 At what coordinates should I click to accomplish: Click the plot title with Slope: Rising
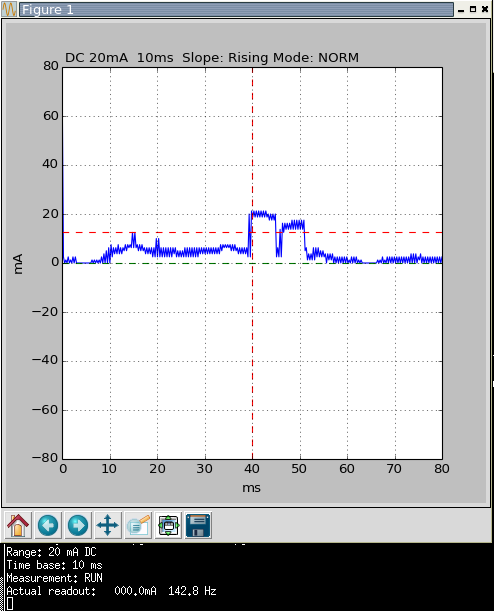pos(212,58)
